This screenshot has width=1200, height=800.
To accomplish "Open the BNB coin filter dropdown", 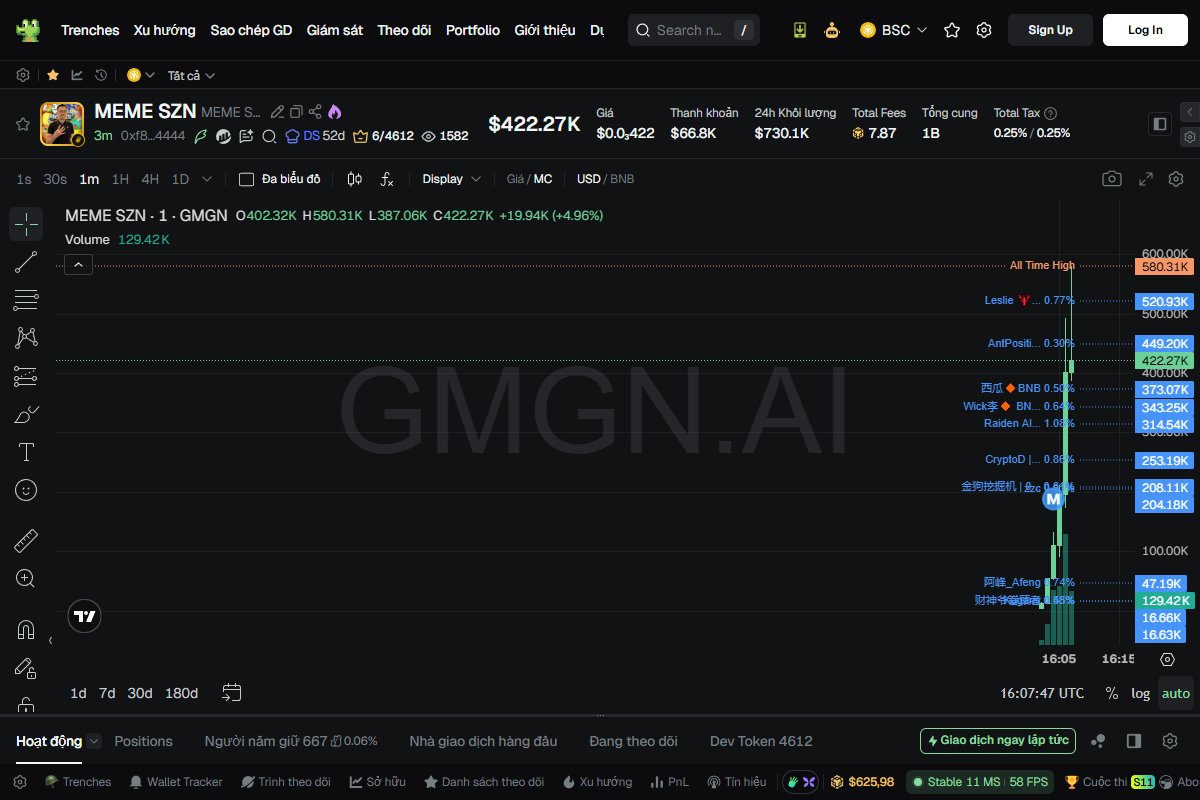I will 141,75.
